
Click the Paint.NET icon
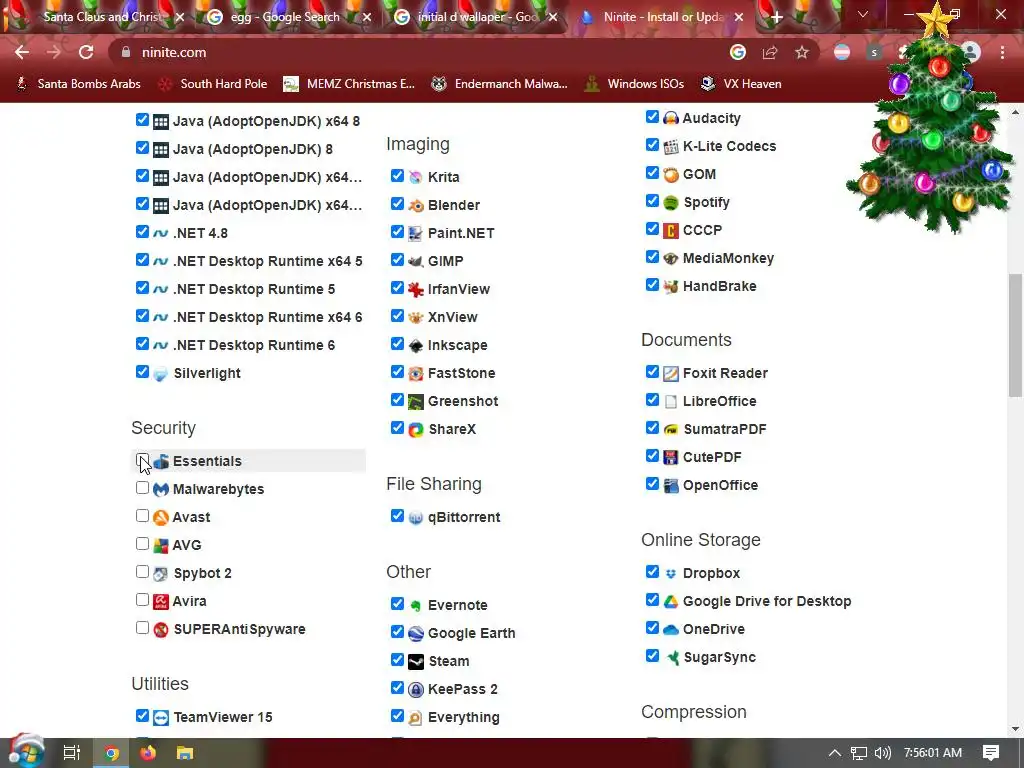[415, 233]
